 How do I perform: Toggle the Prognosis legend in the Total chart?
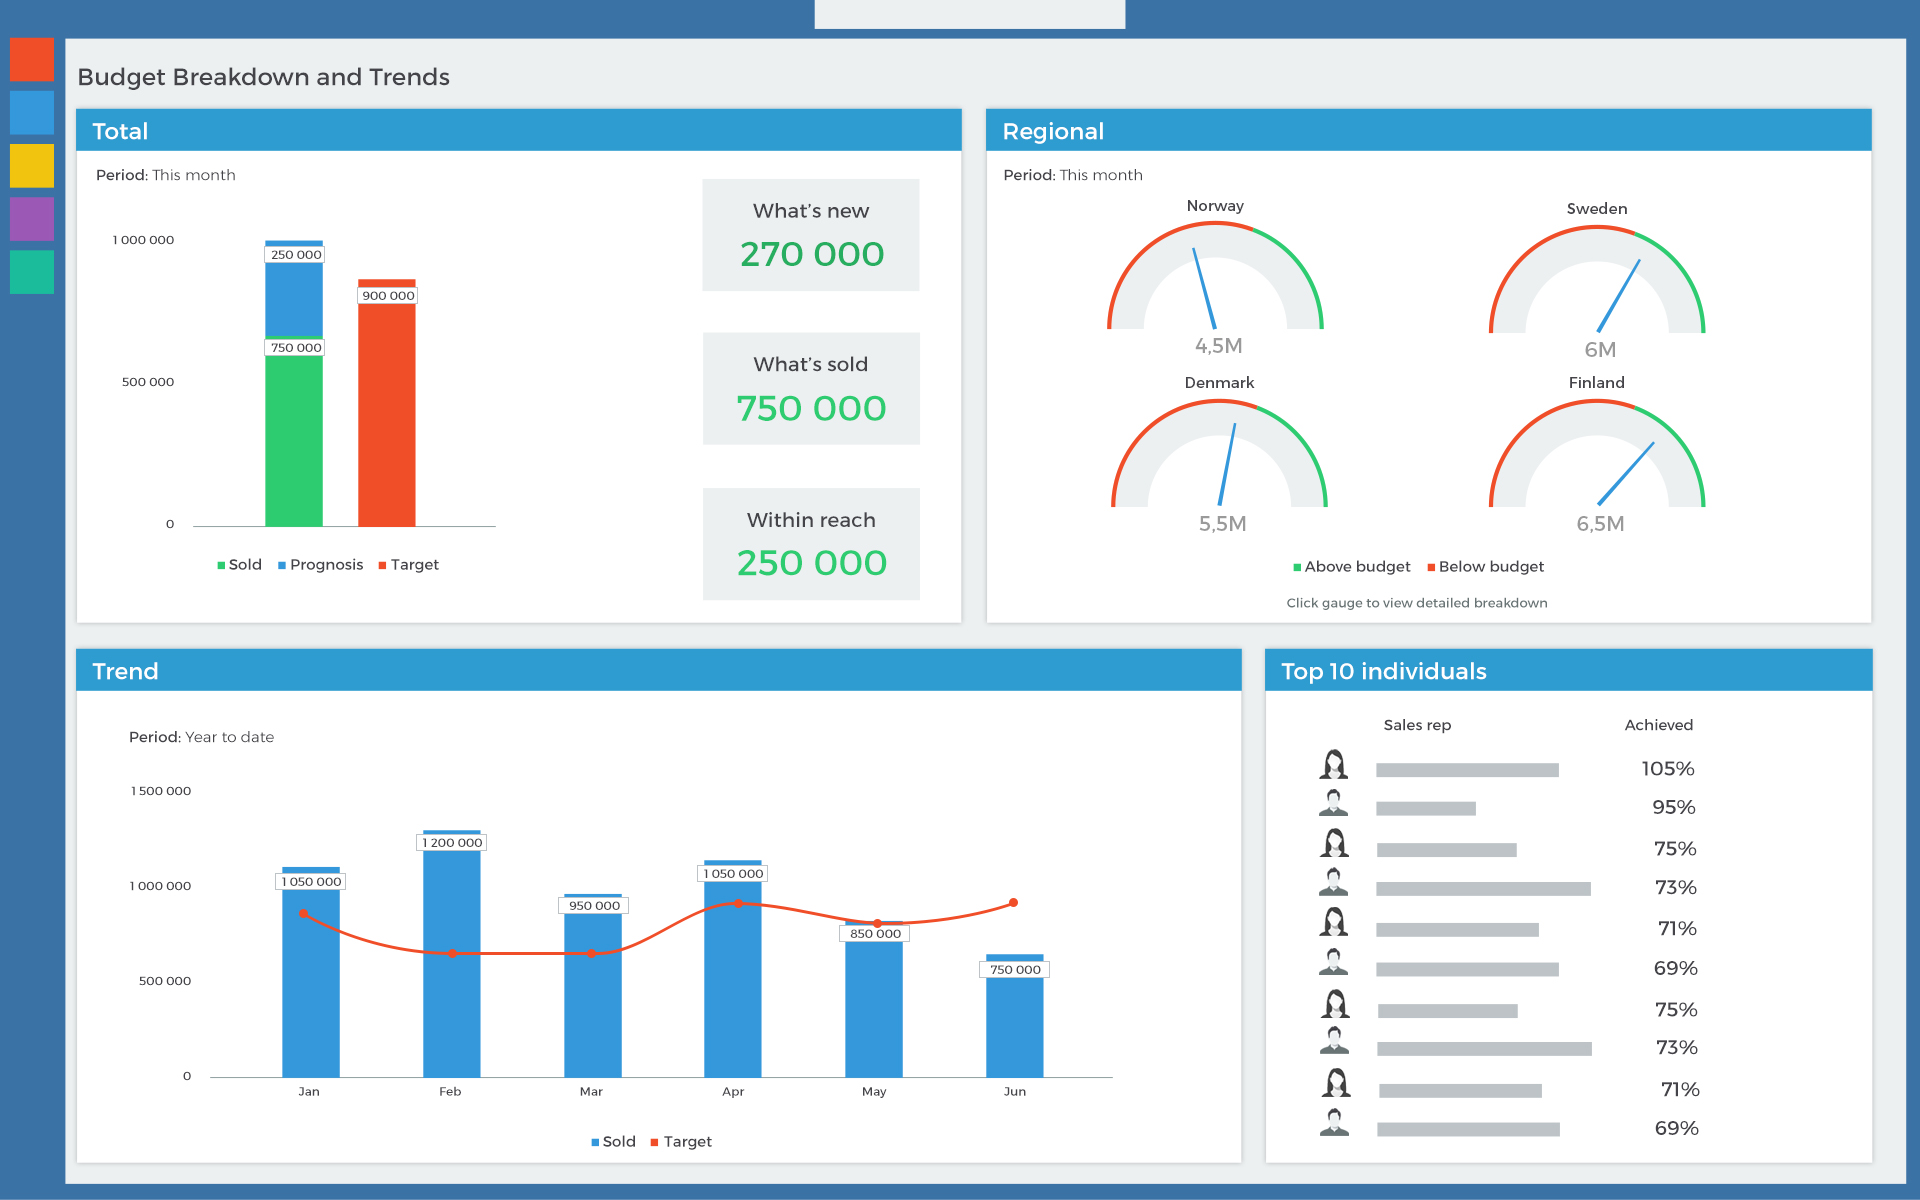(x=320, y=565)
